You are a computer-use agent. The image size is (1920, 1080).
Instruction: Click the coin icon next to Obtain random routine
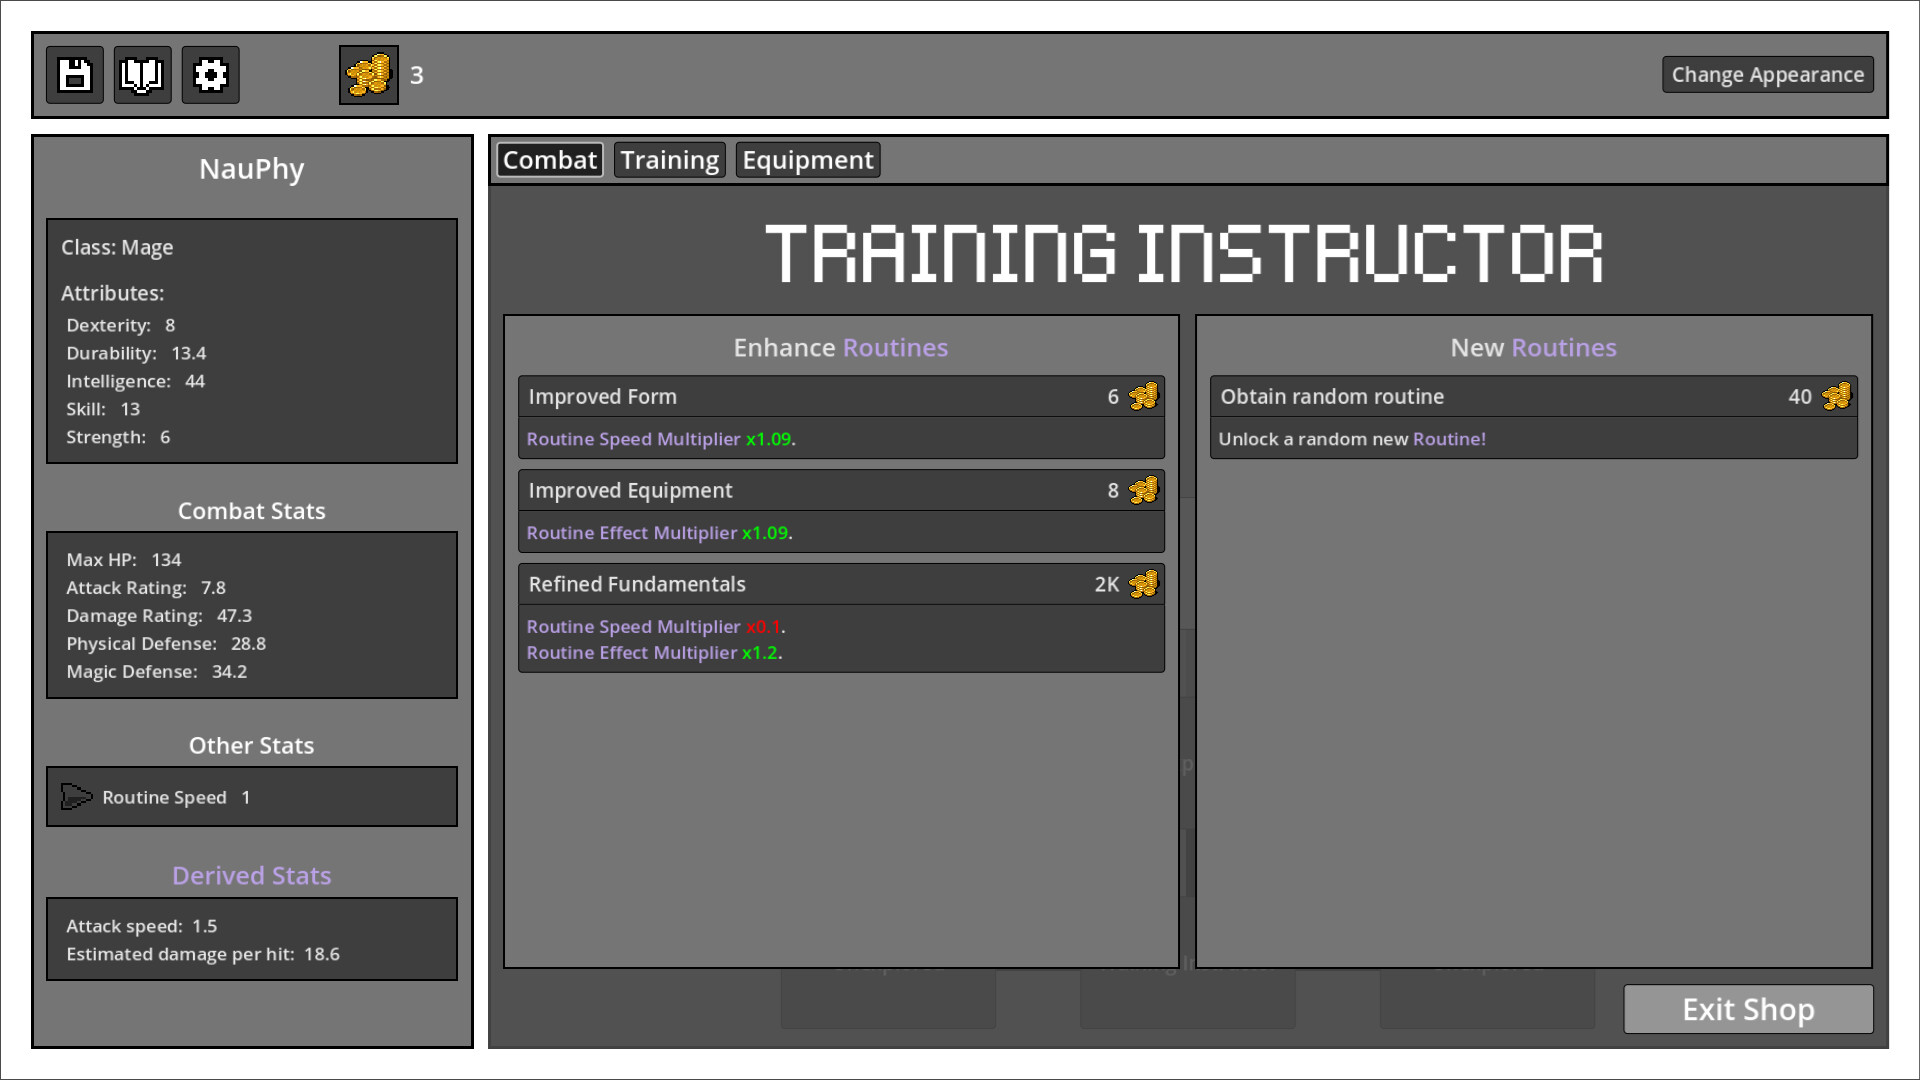pos(1837,396)
